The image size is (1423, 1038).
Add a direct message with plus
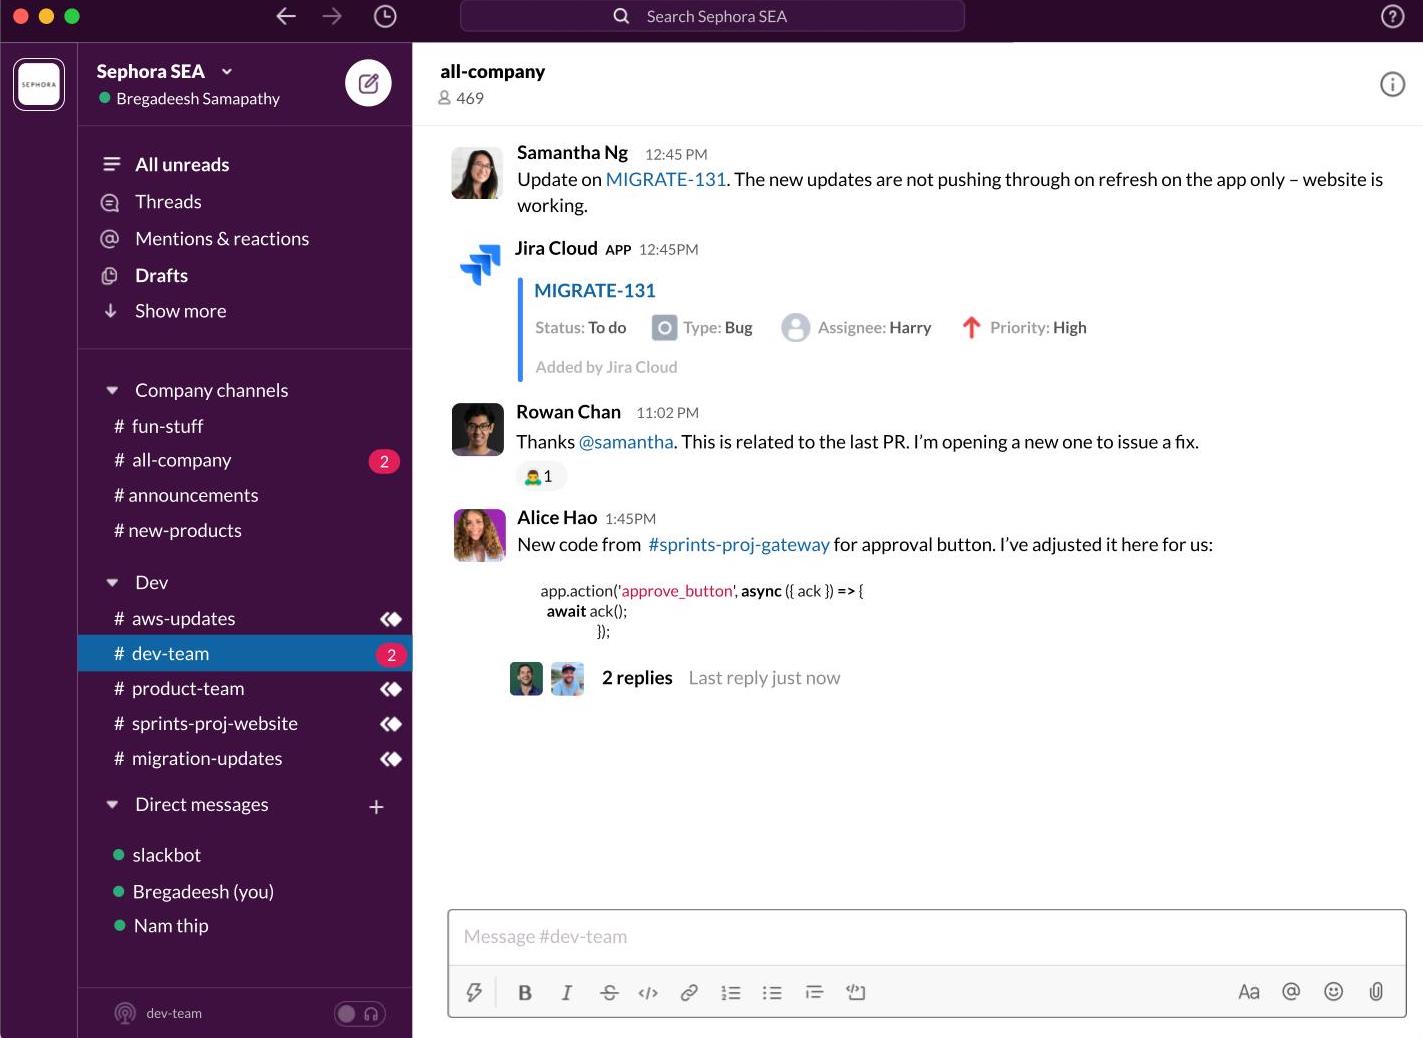376,806
